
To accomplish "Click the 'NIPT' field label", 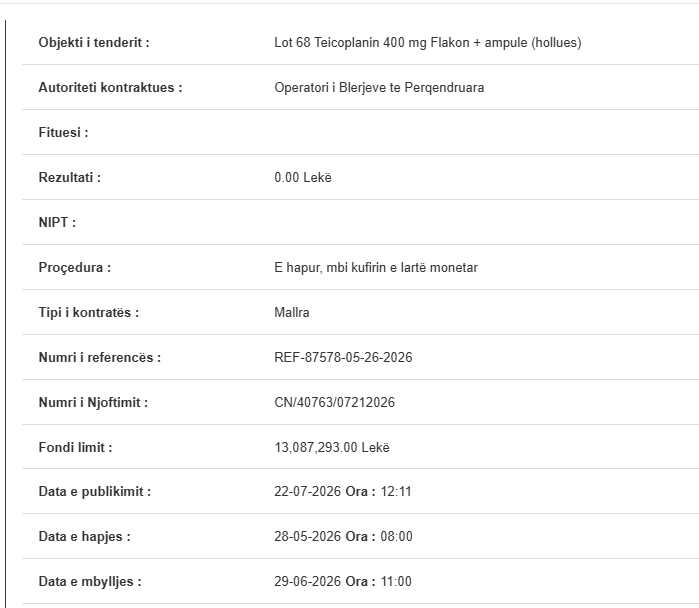I will coord(57,222).
